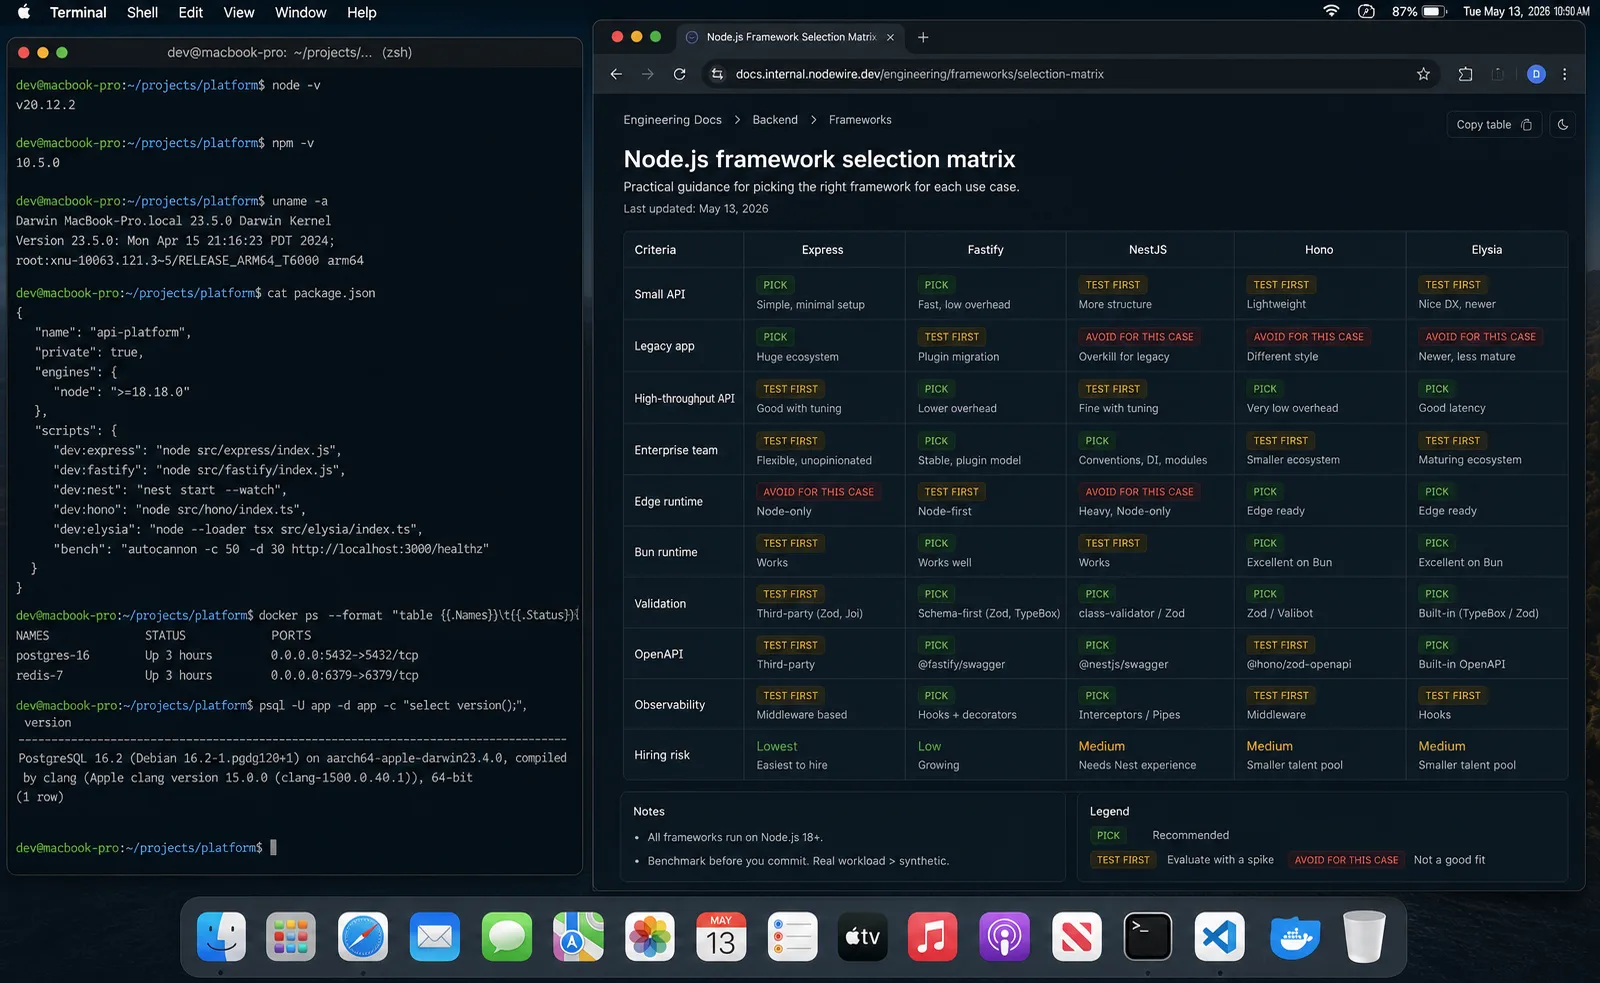
Task: Reload the selection matrix page
Action: point(680,74)
